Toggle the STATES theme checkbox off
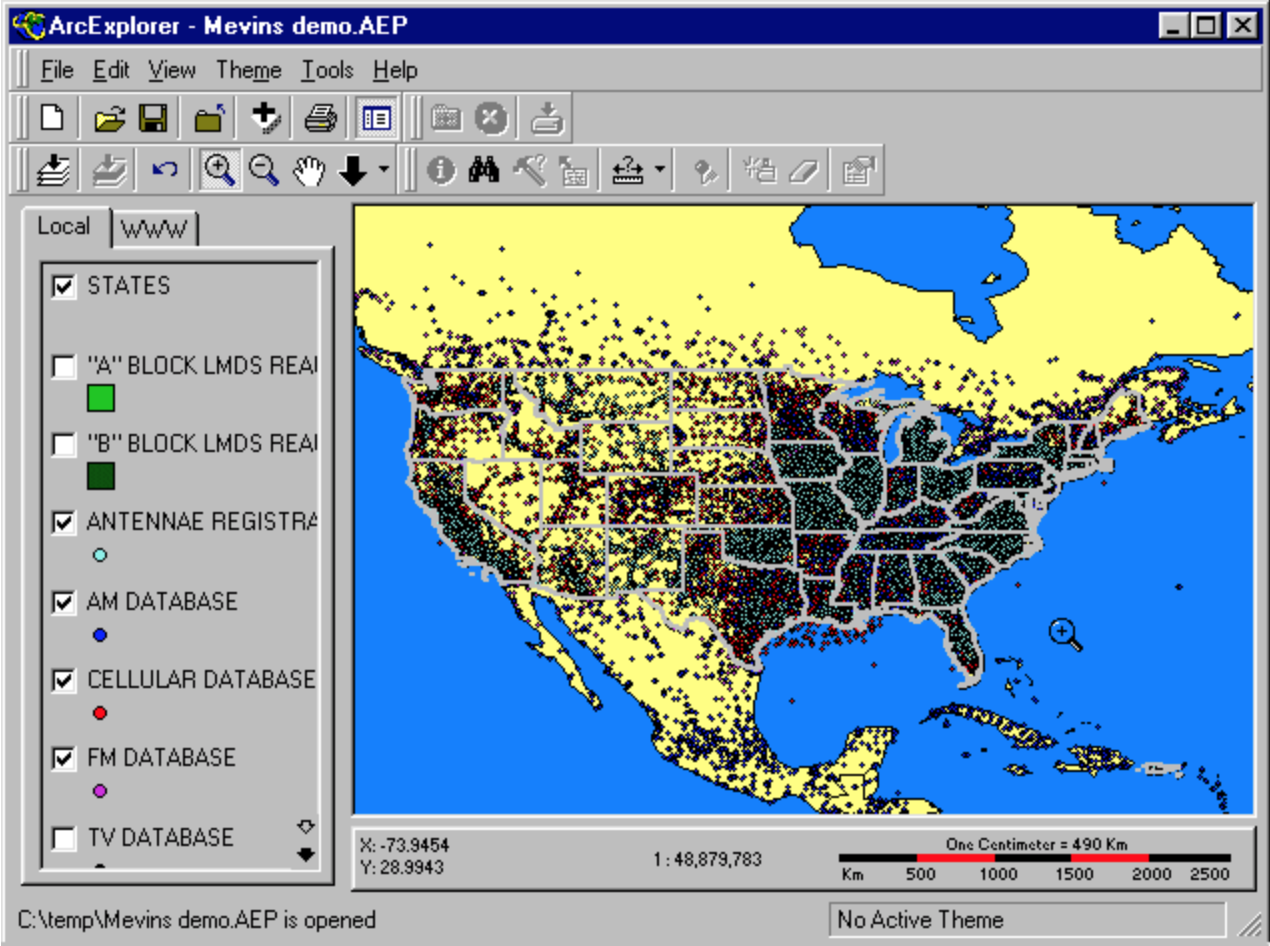 (65, 287)
